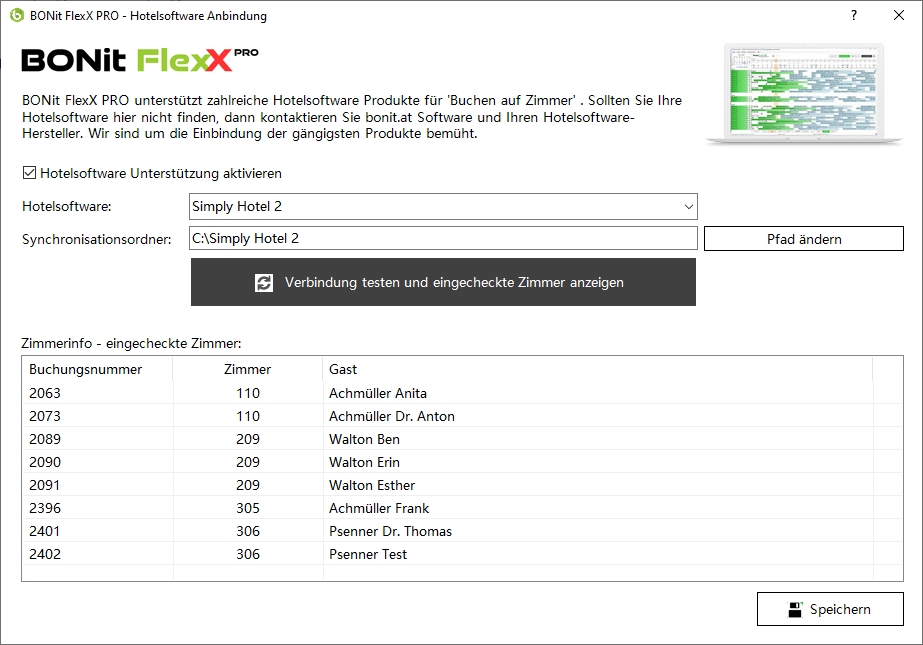Image resolution: width=923 pixels, height=645 pixels.
Task: Click room 209 in Walton Erin's row
Action: point(248,462)
